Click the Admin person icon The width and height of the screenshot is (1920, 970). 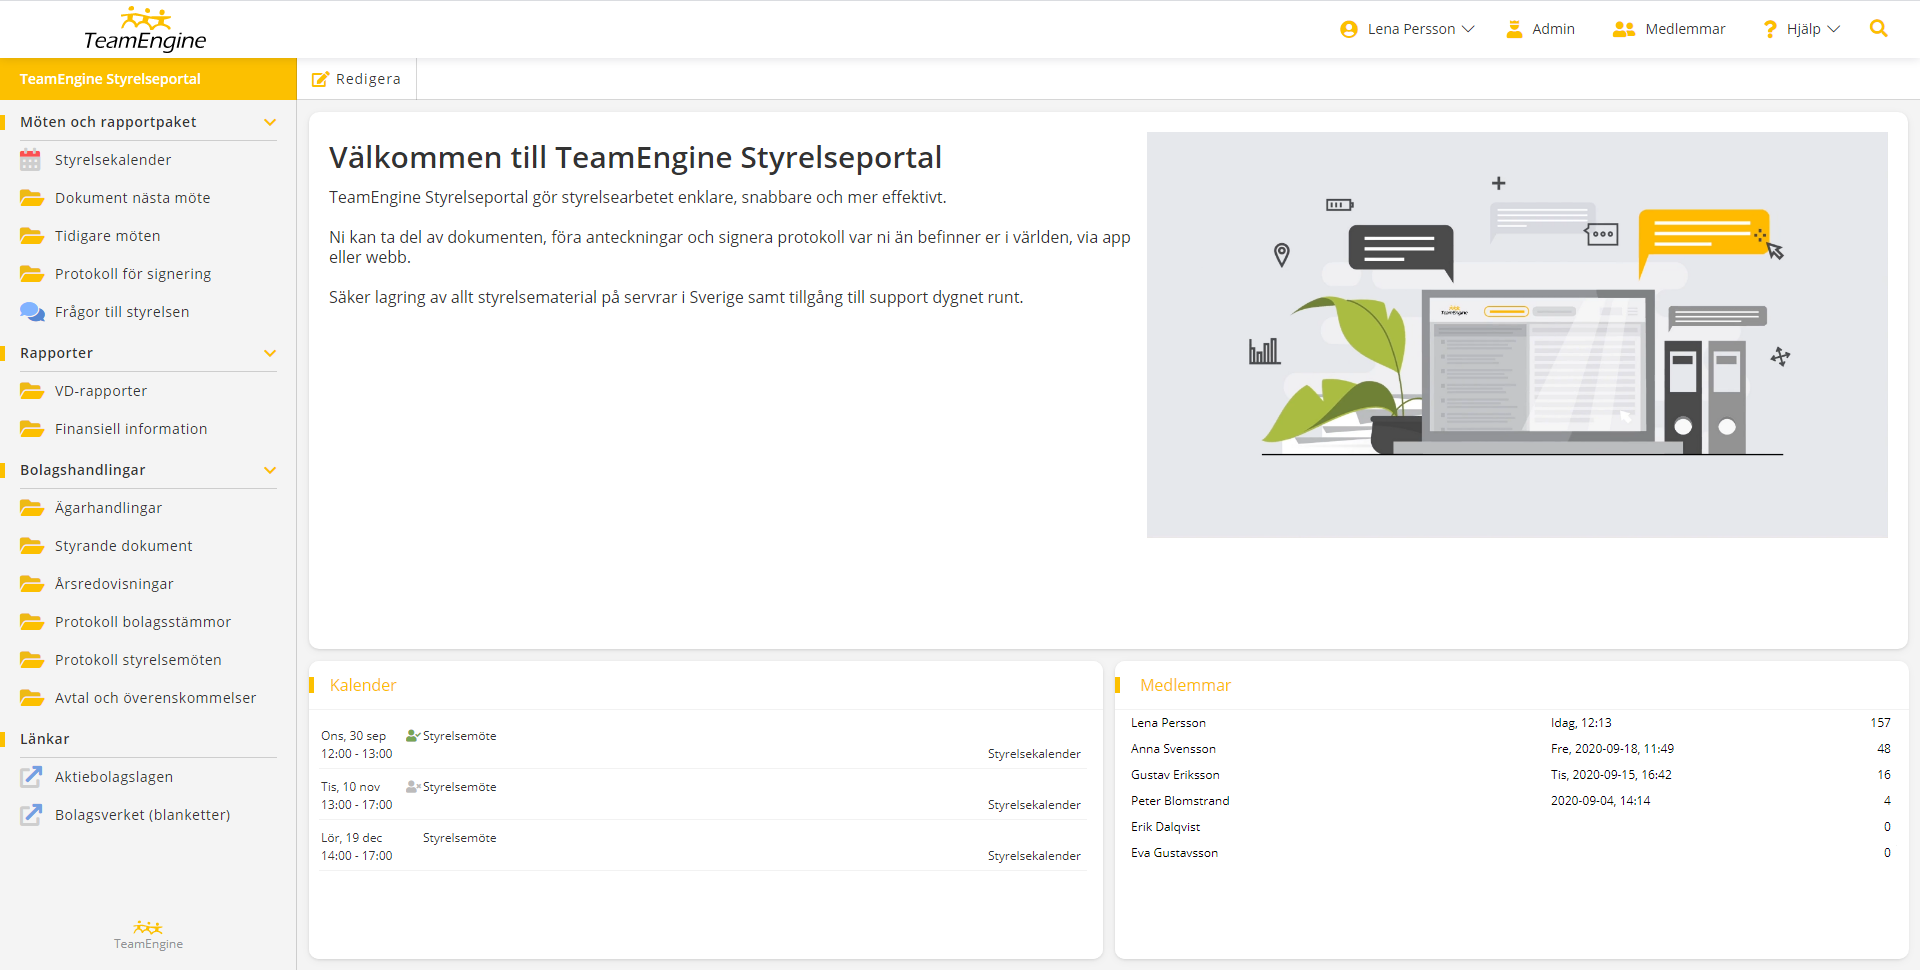(1514, 29)
